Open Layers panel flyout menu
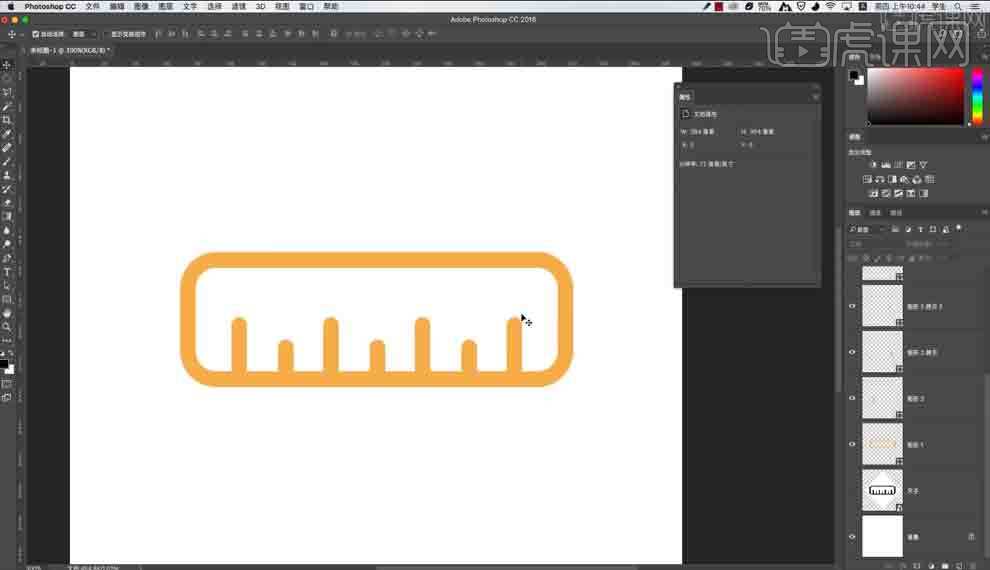This screenshot has width=990, height=570. tap(984, 213)
